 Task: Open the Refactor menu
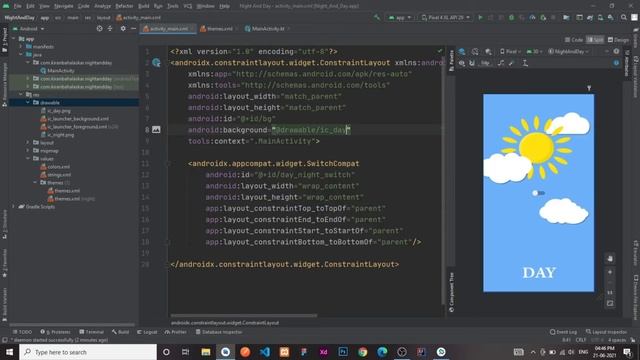coord(124,6)
